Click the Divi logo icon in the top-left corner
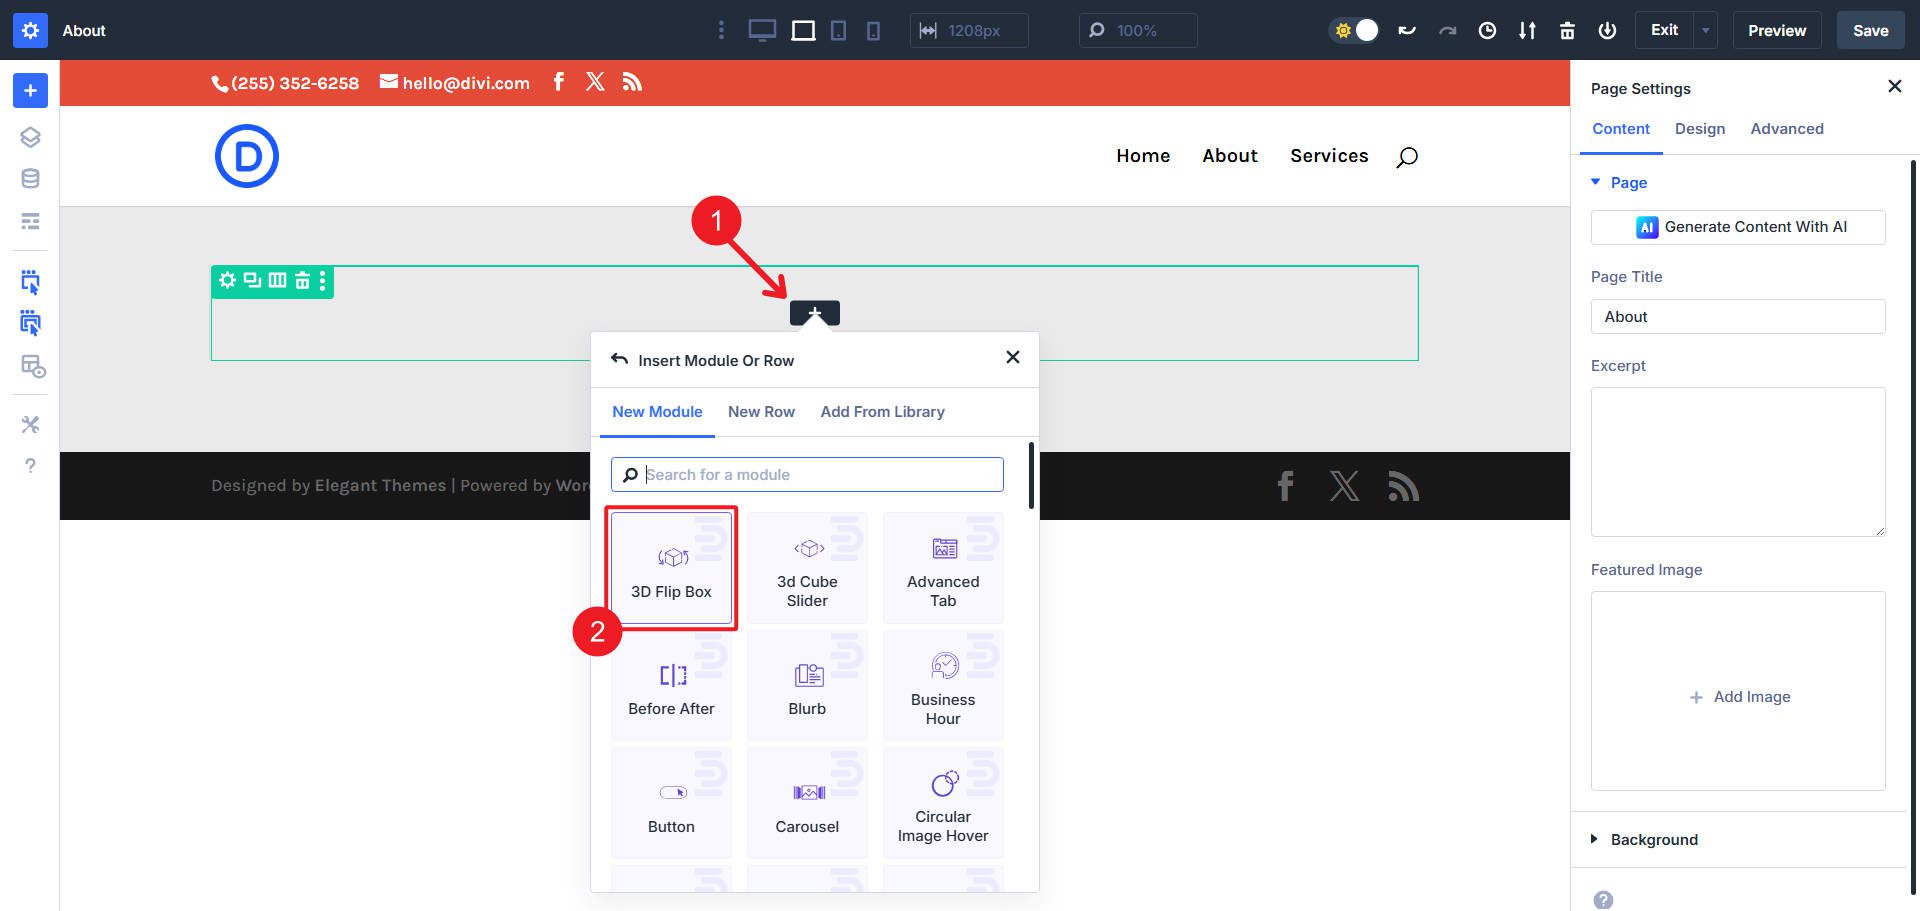The height and width of the screenshot is (911, 1920). coord(29,30)
